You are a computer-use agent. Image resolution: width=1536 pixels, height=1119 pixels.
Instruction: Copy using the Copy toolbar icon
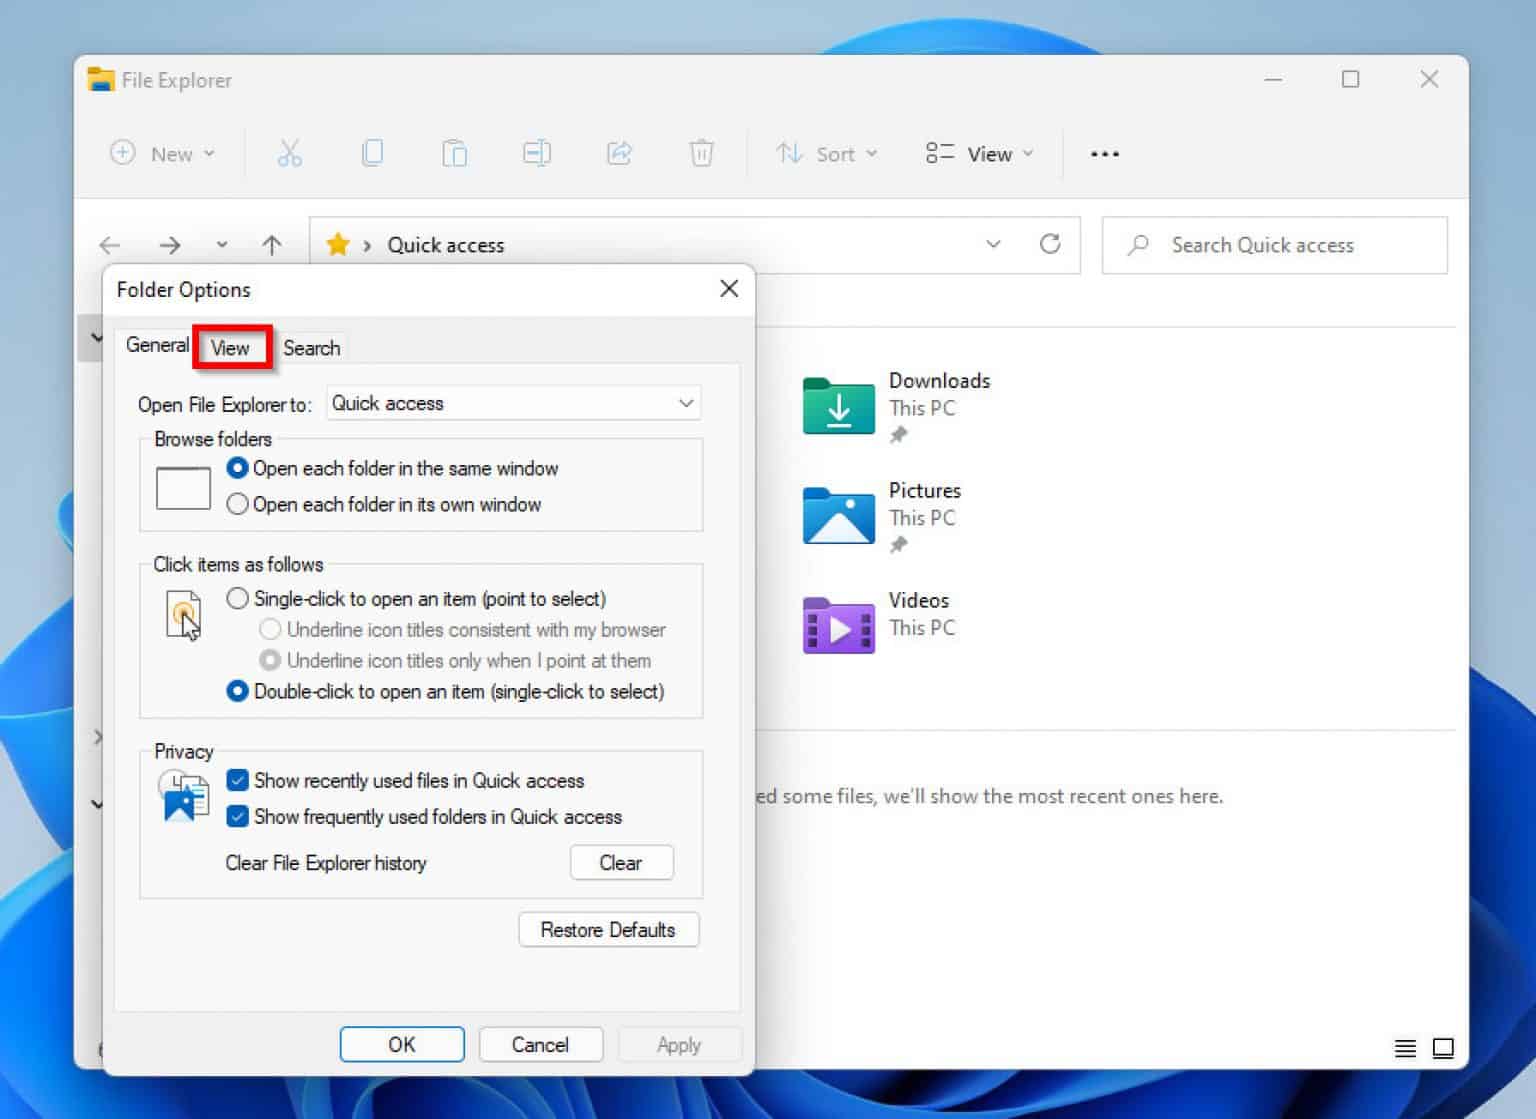pos(372,153)
